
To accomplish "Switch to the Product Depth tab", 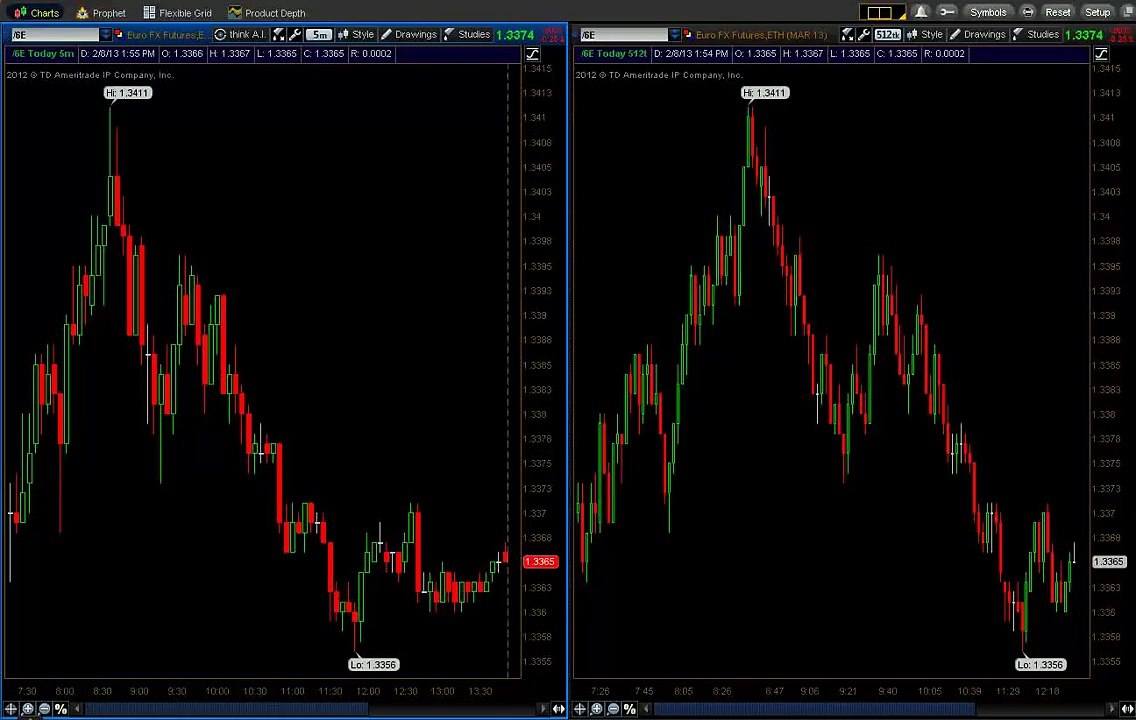I will (x=267, y=12).
